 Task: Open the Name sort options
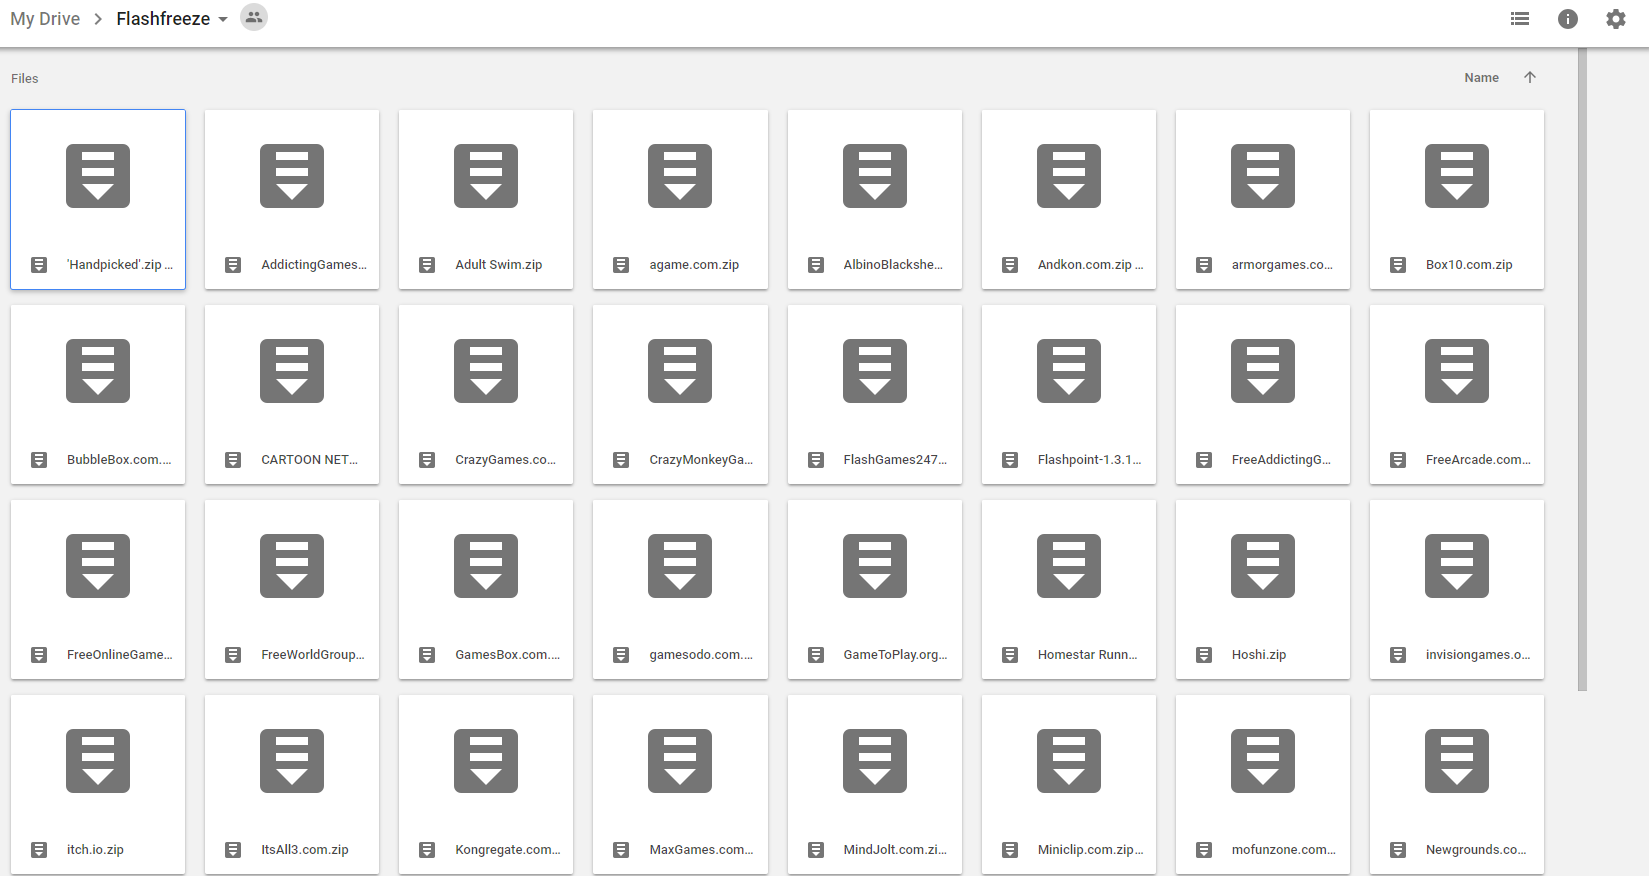pos(1481,78)
